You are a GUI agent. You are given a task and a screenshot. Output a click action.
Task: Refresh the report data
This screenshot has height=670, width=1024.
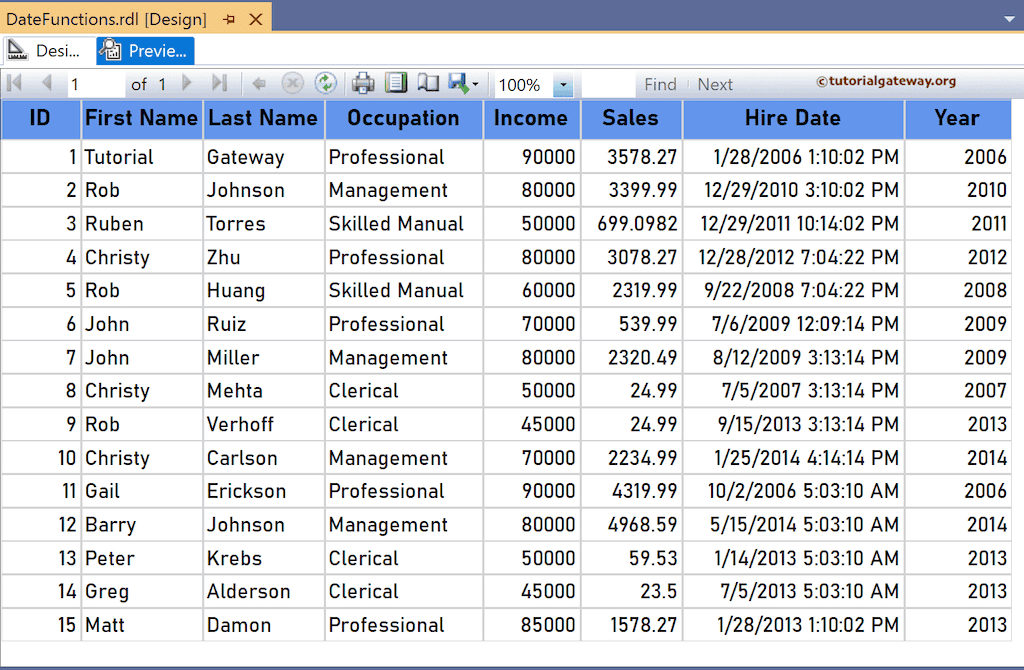[x=325, y=84]
